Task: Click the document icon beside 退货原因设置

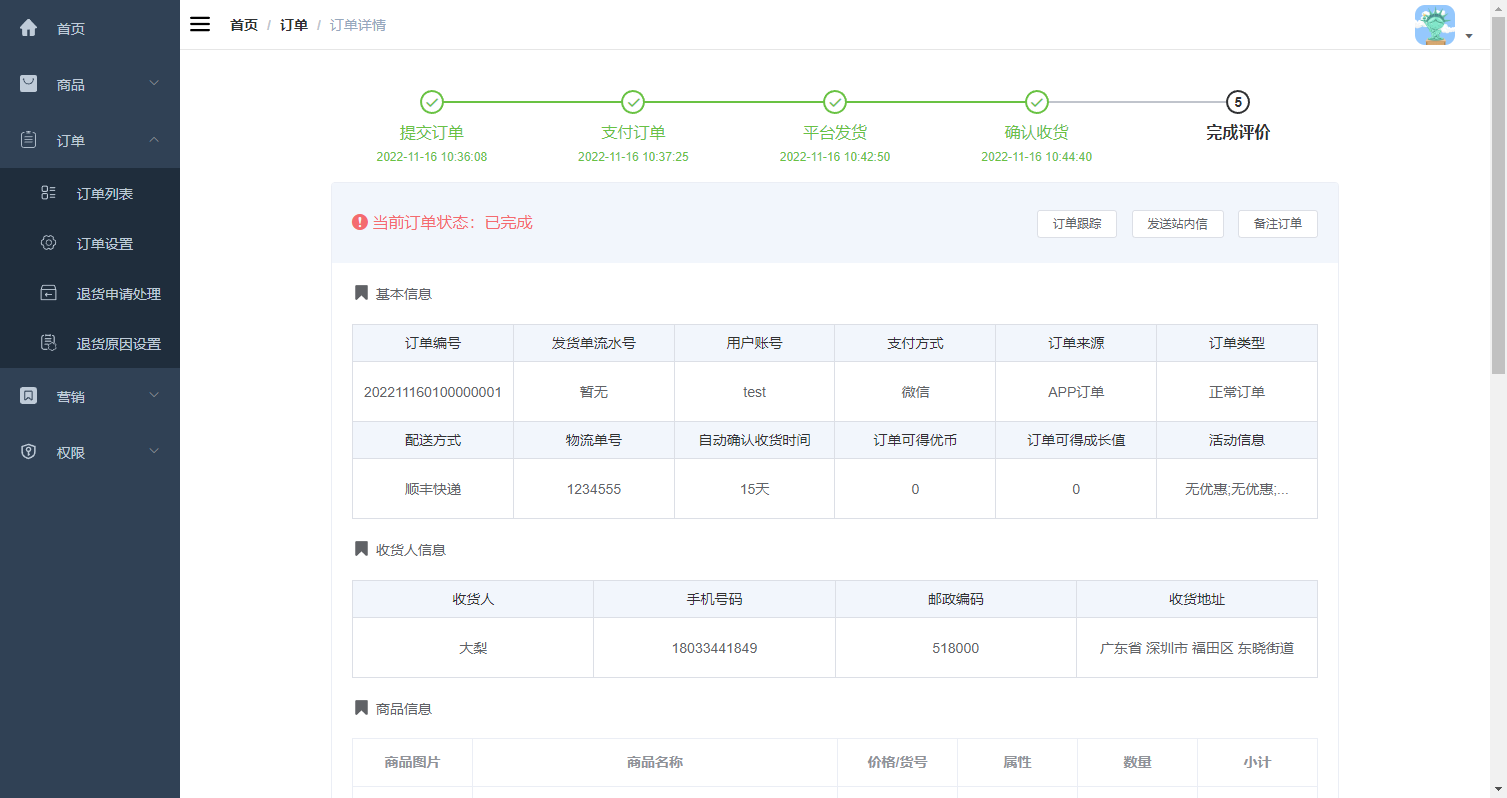Action: pyautogui.click(x=48, y=343)
